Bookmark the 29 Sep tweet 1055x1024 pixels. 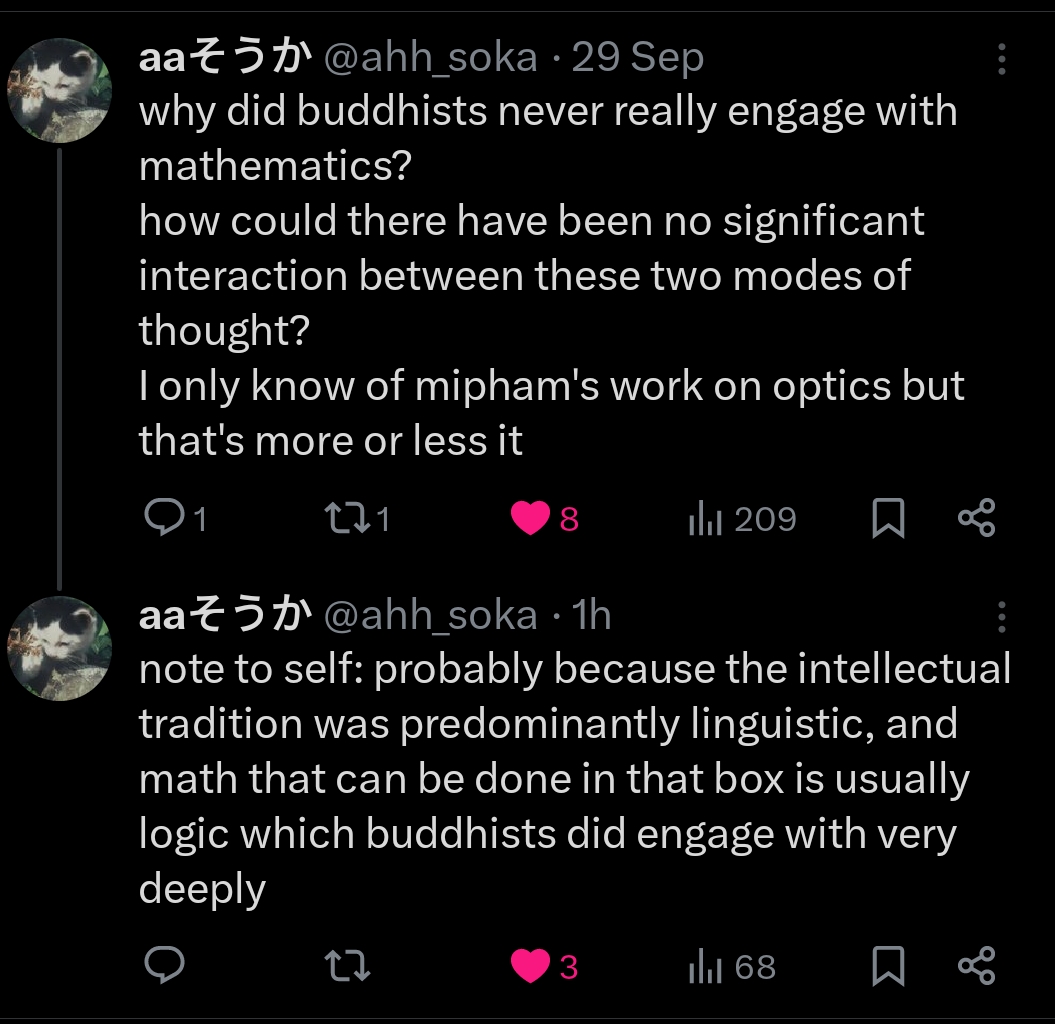(x=888, y=519)
